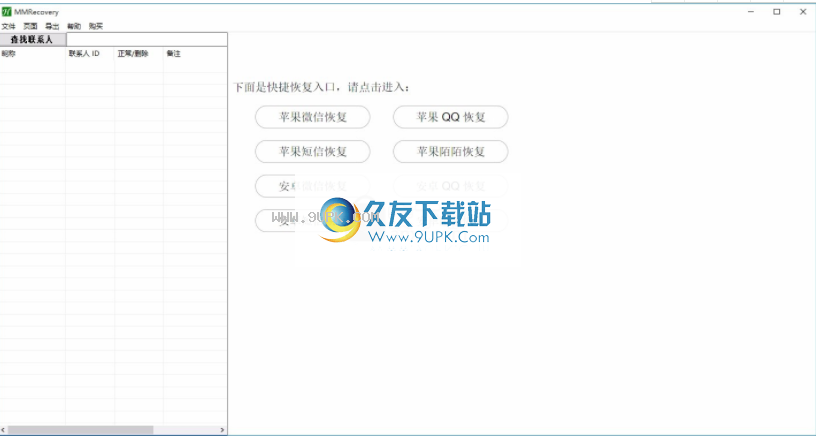Close the MMRecovery window
This screenshot has width=816, height=440.
[802, 11]
